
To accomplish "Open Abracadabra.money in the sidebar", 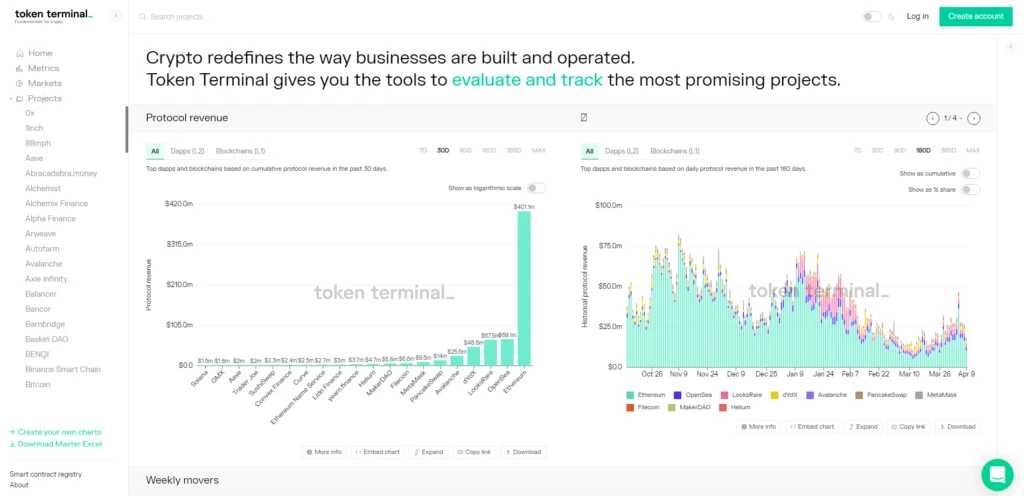I will click(x=61, y=174).
